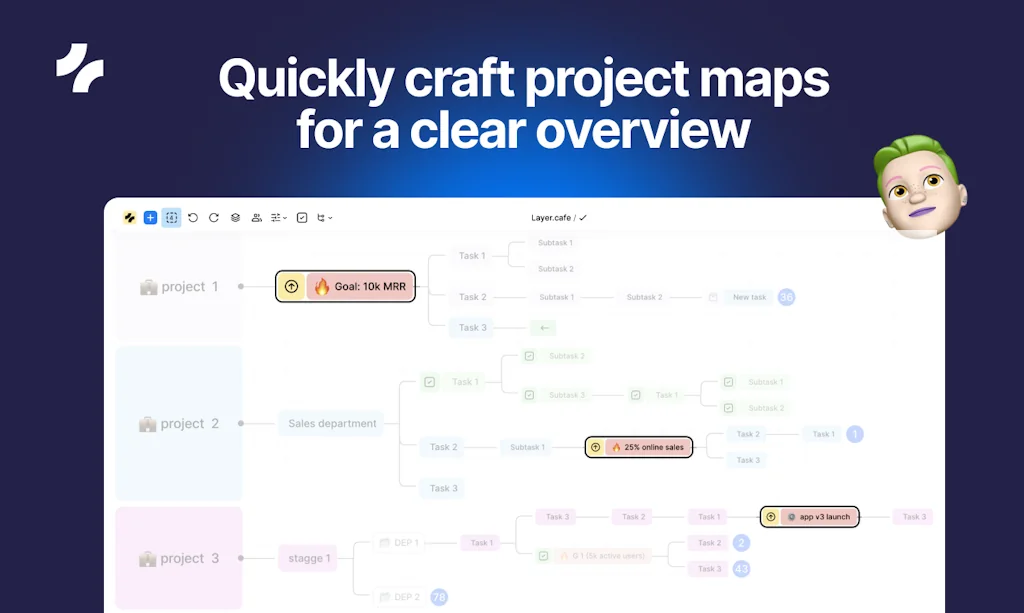
Task: Select Task 2 node next to Sales department
Action: pyautogui.click(x=443, y=447)
